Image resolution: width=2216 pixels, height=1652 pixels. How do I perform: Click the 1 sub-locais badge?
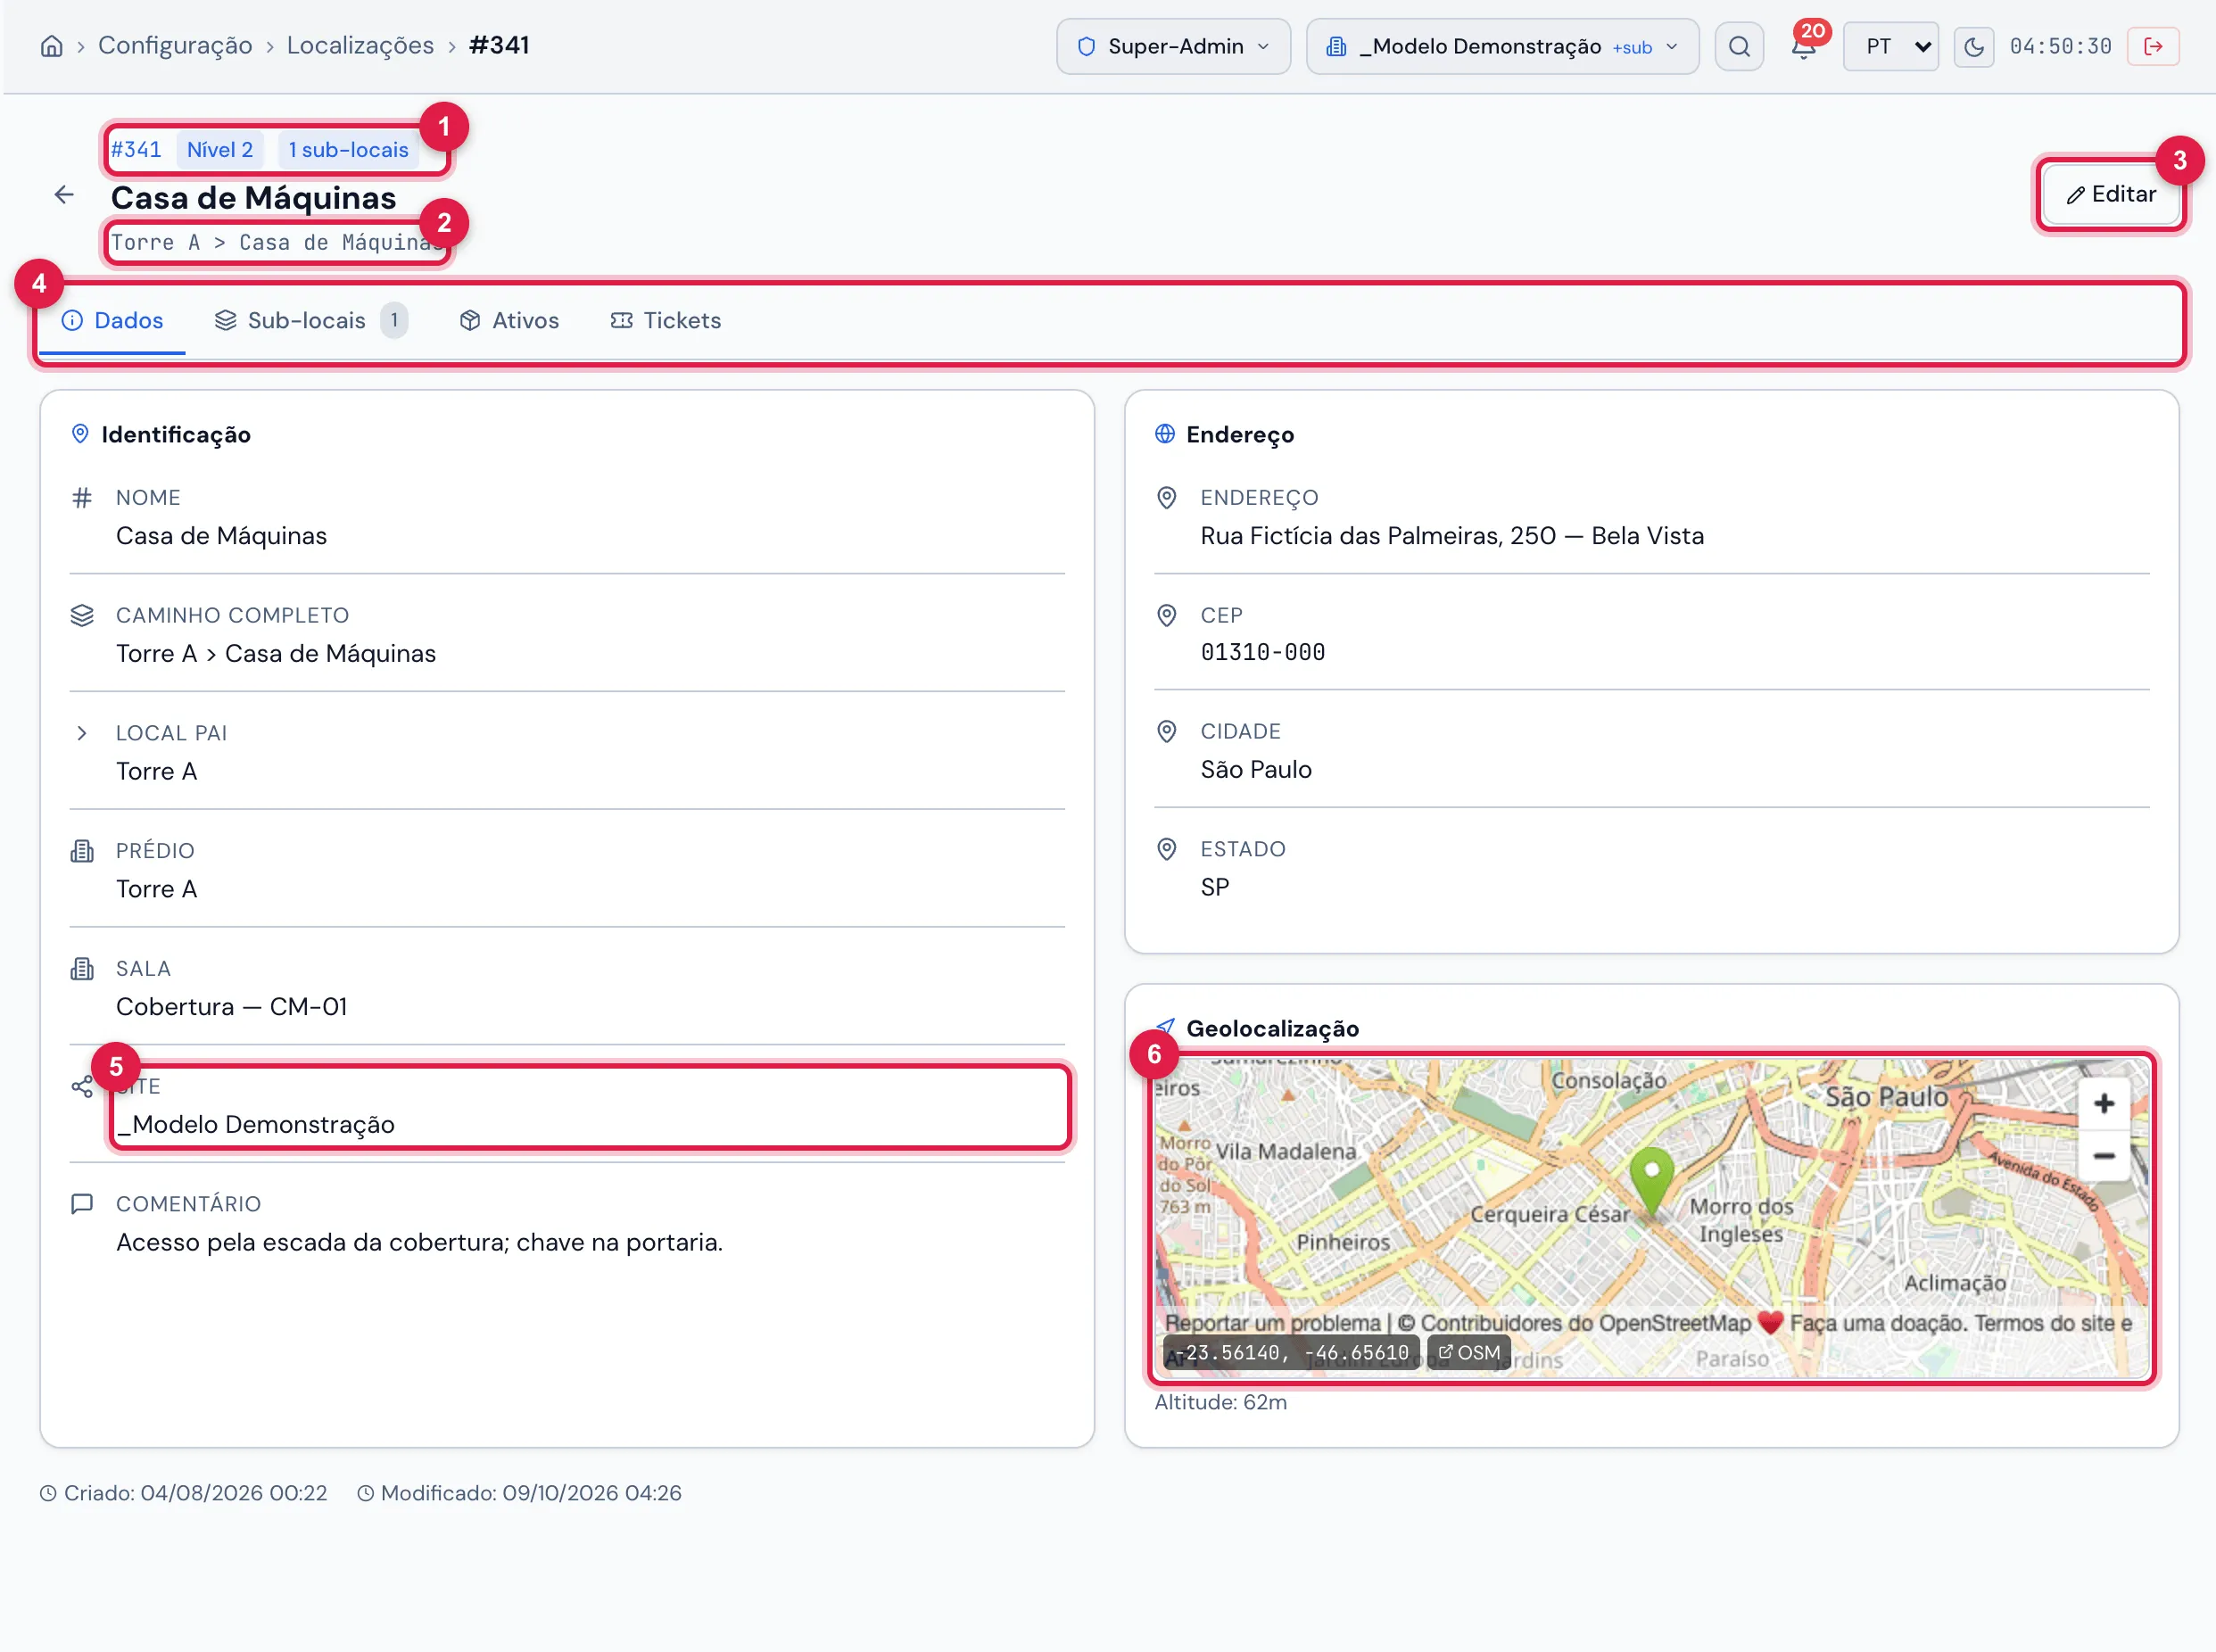pyautogui.click(x=348, y=150)
